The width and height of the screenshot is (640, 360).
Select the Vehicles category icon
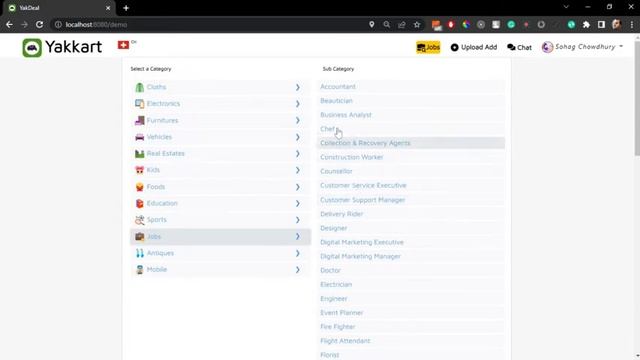tap(140, 137)
